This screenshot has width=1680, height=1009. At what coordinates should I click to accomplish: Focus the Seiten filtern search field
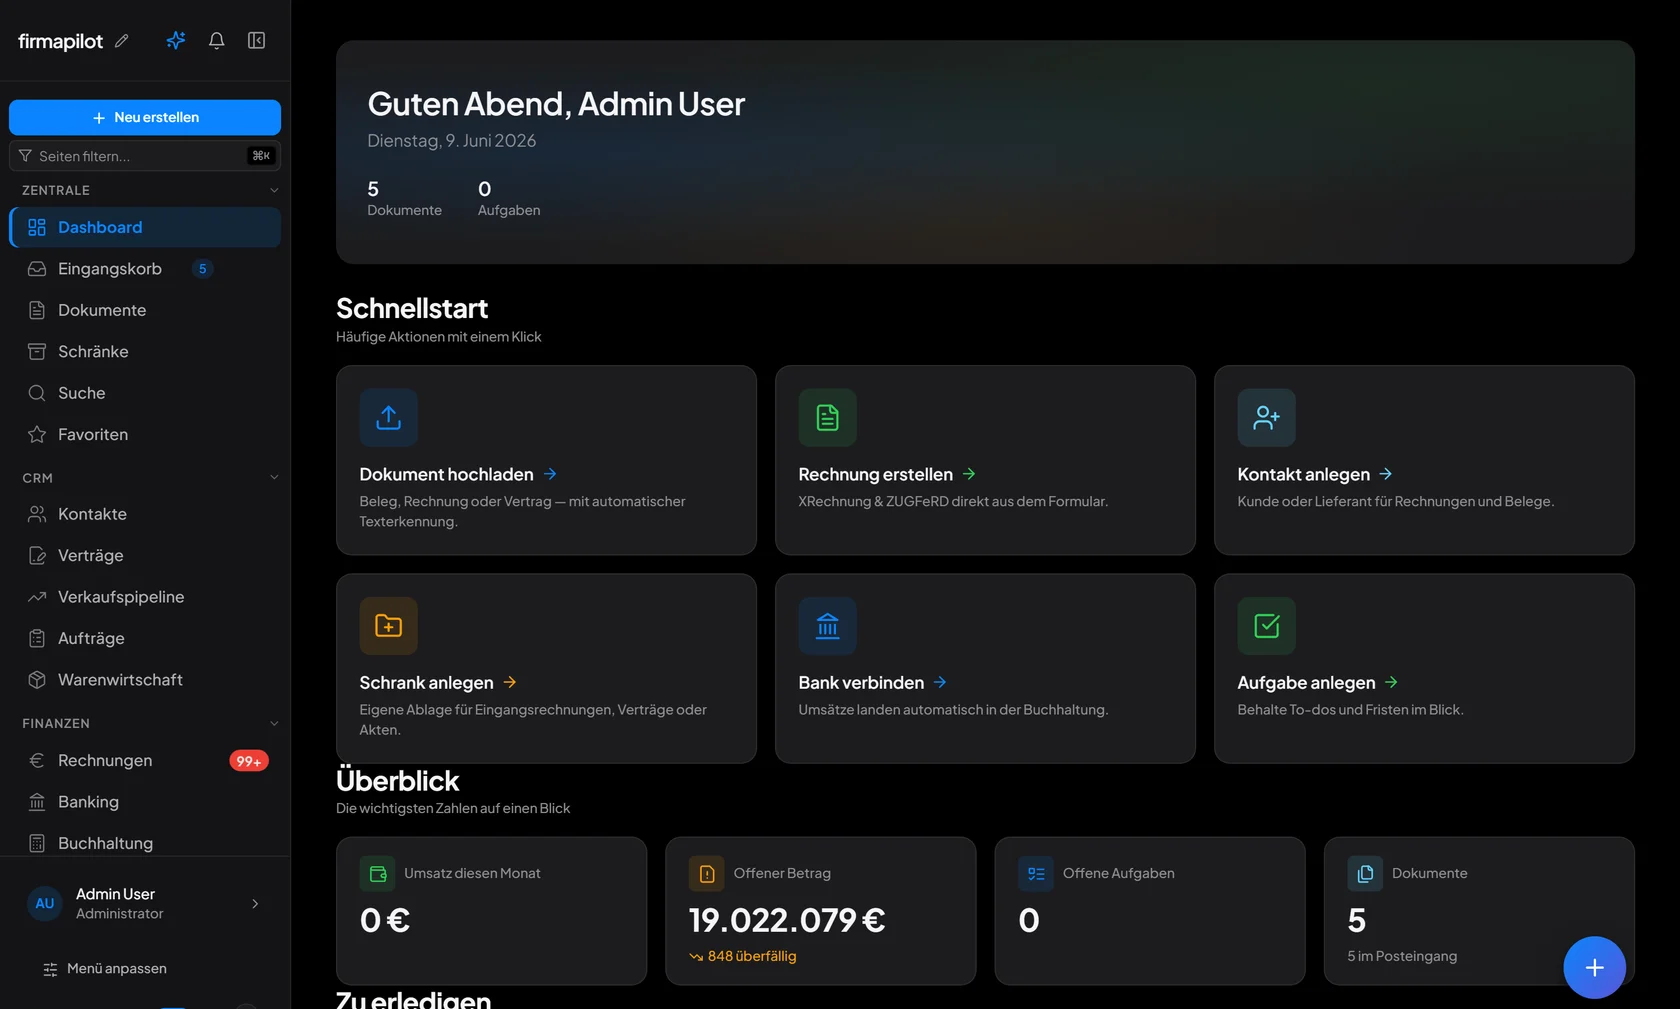point(145,156)
